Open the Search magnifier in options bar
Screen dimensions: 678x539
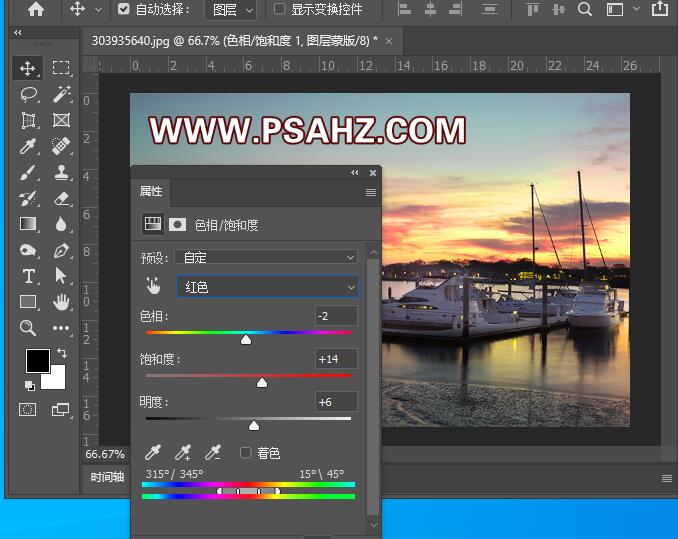(585, 9)
